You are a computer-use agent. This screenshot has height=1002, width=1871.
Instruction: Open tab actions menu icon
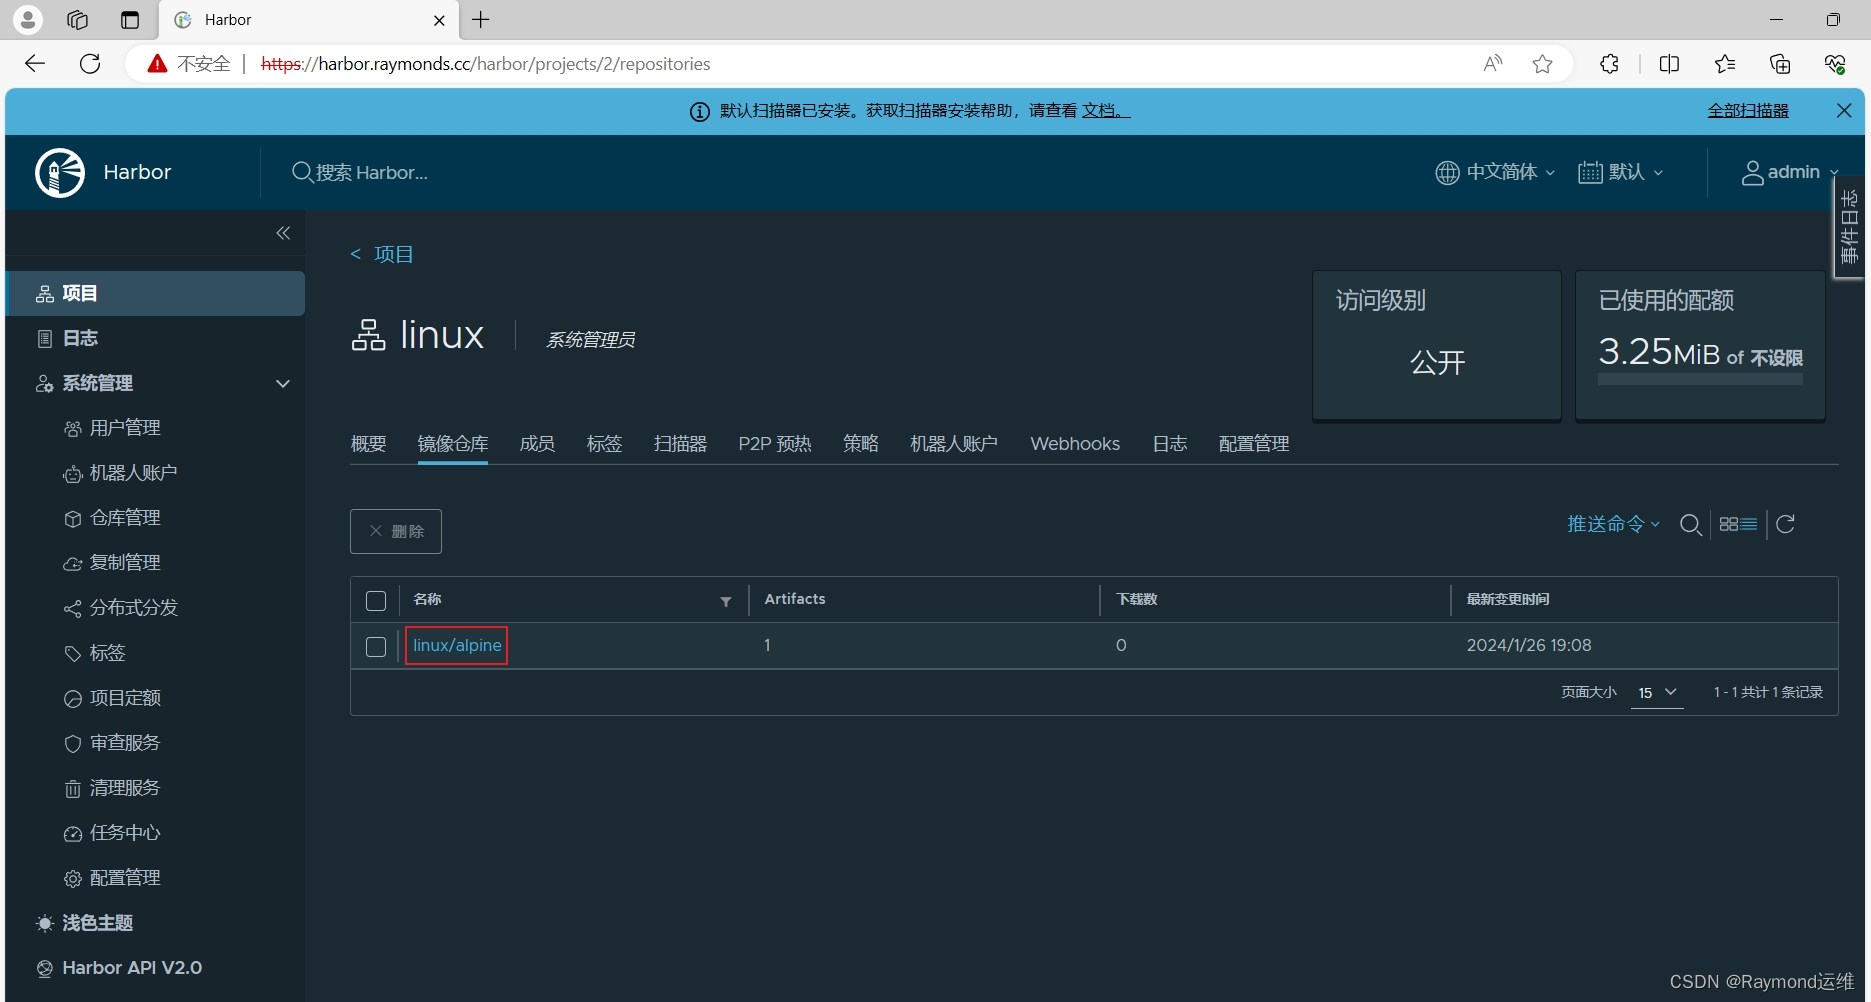[130, 20]
